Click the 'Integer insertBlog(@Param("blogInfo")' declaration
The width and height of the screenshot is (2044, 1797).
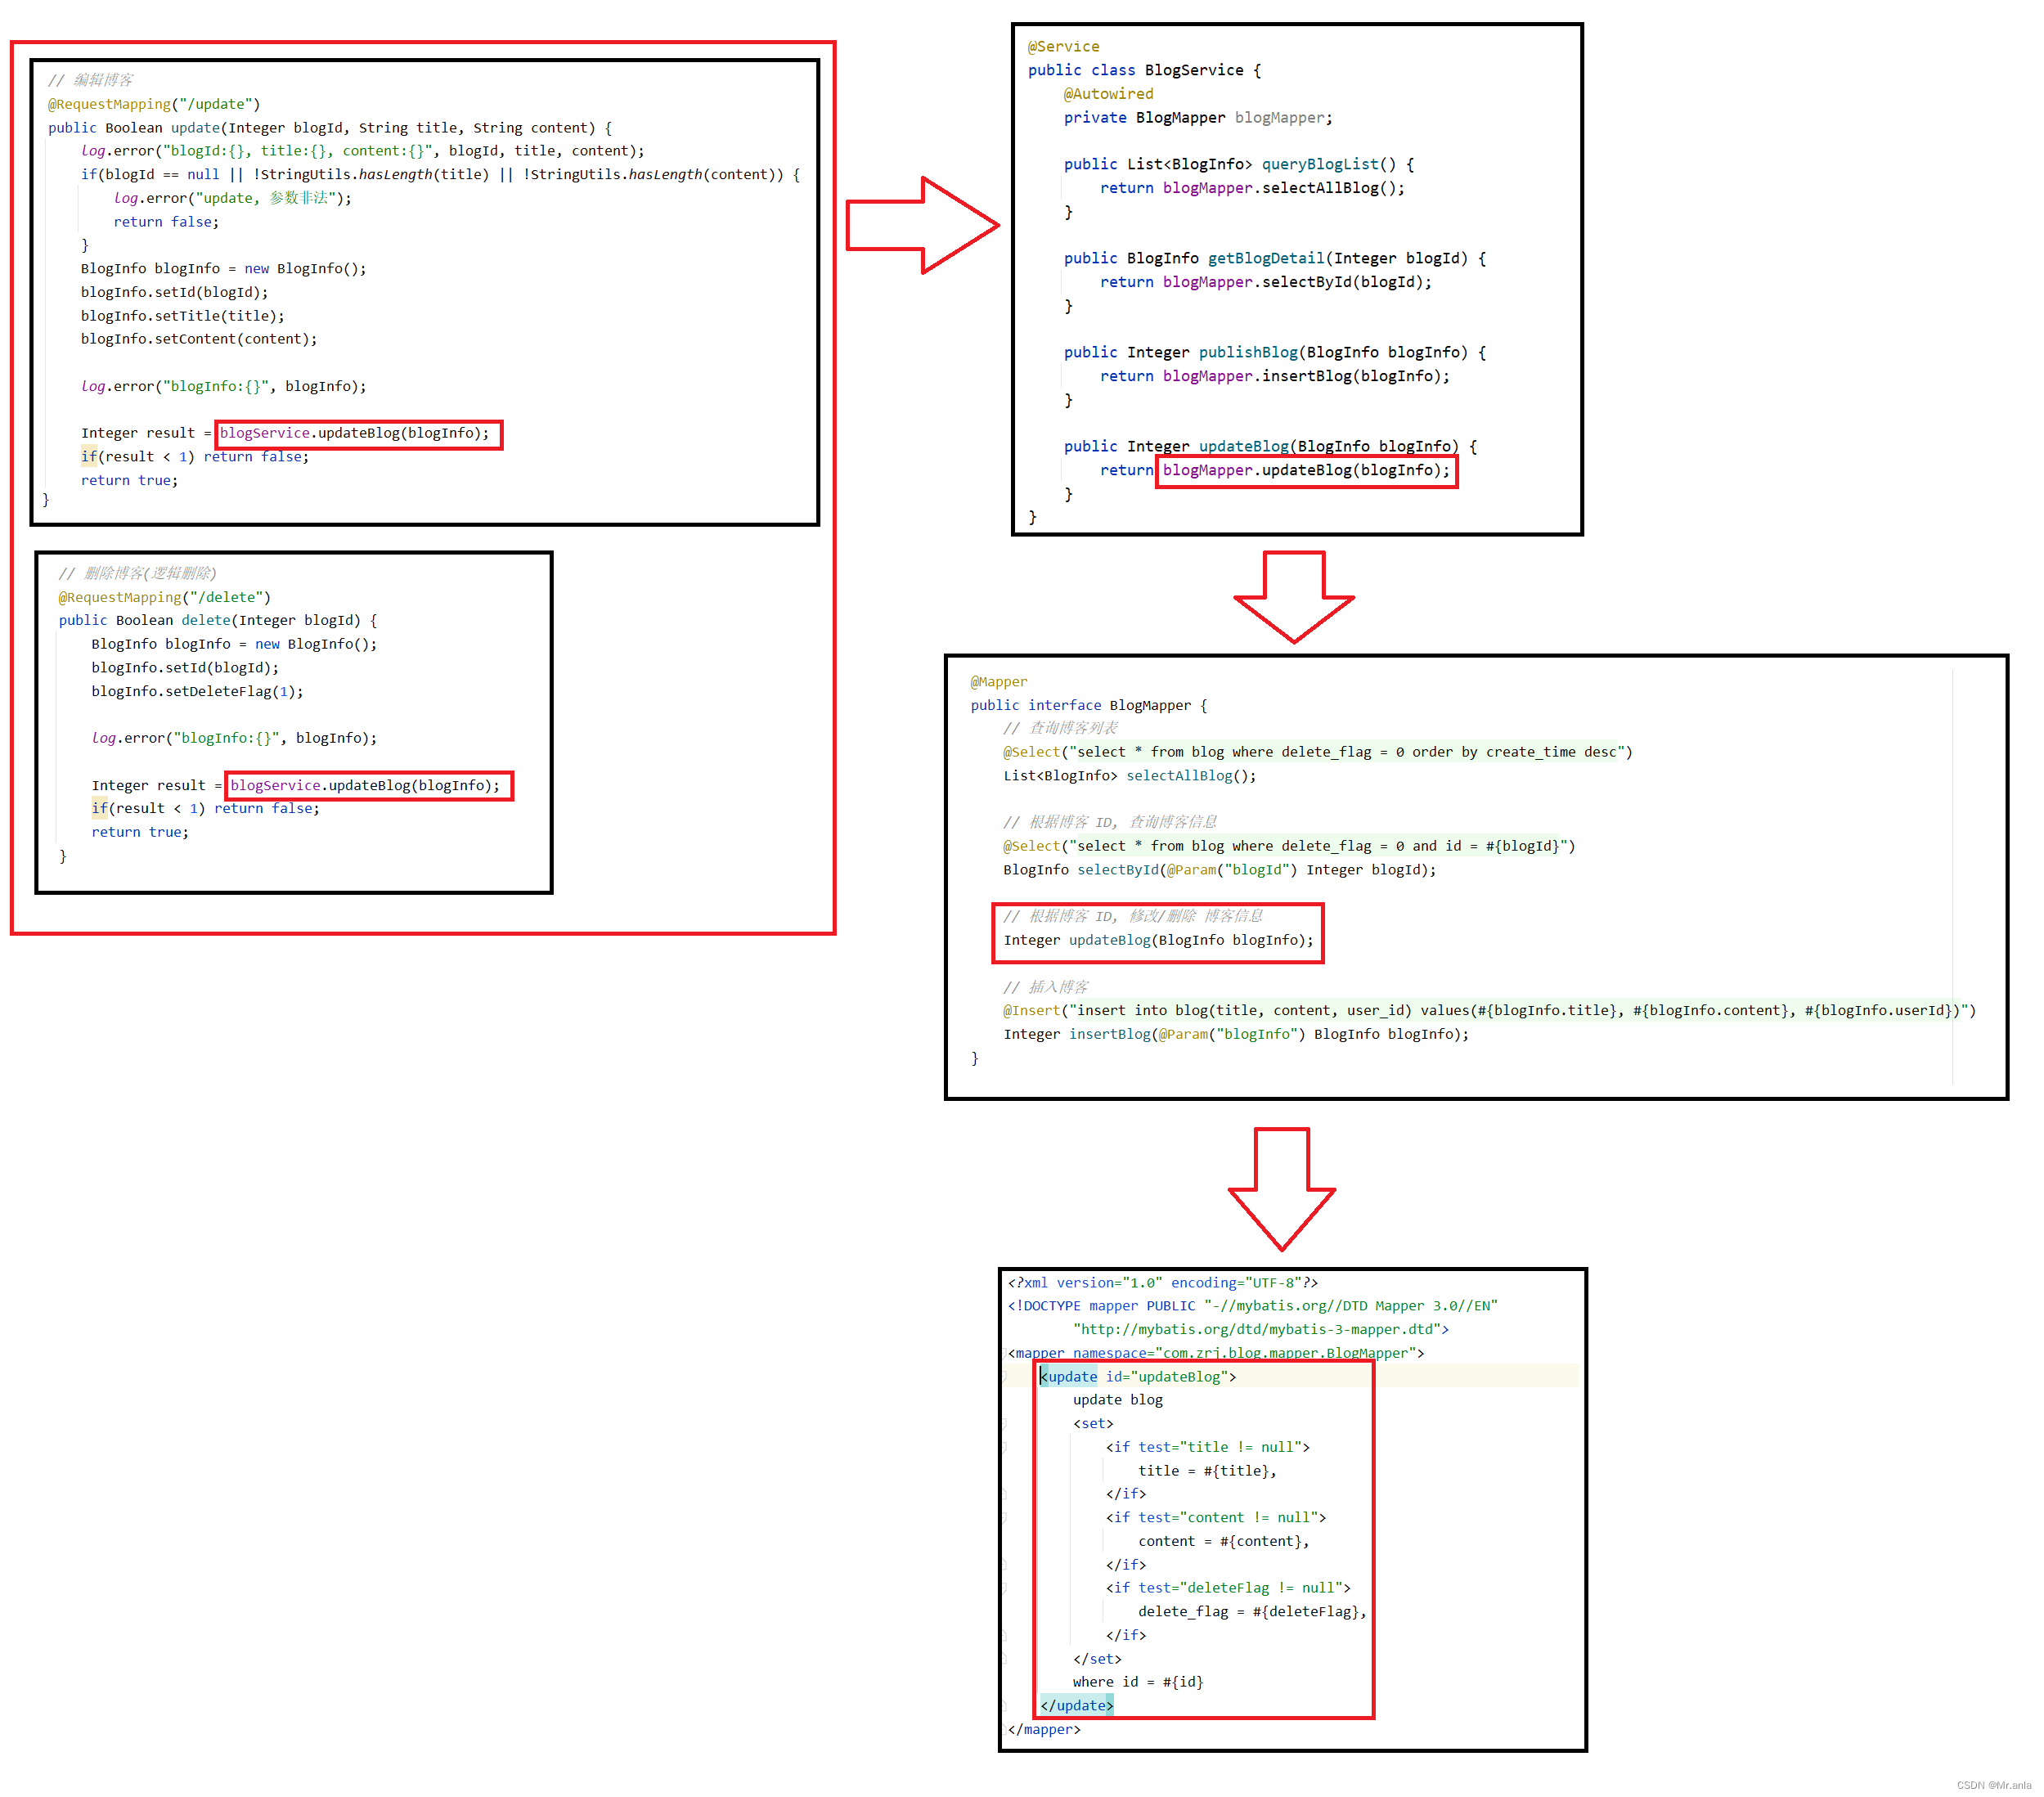point(1237,1034)
